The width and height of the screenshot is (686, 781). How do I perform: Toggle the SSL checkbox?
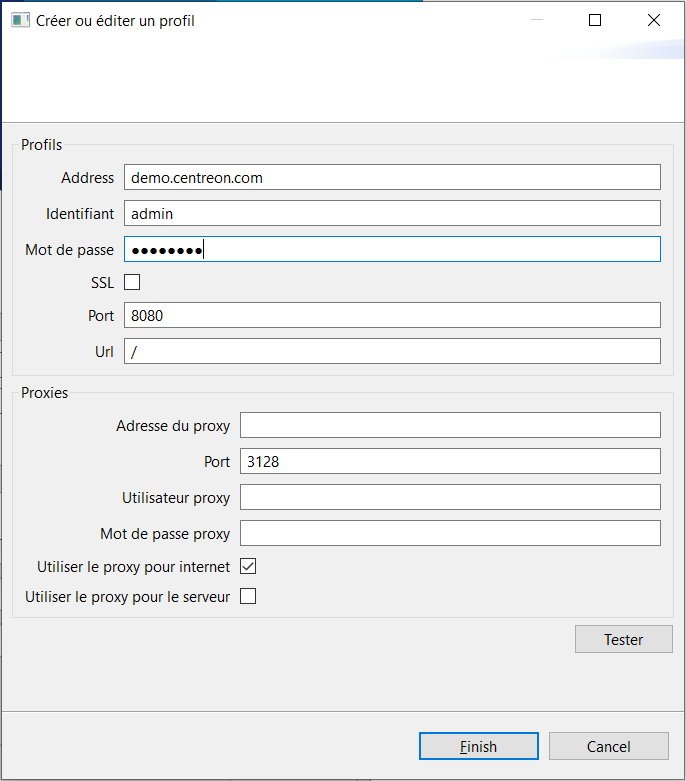click(x=132, y=282)
